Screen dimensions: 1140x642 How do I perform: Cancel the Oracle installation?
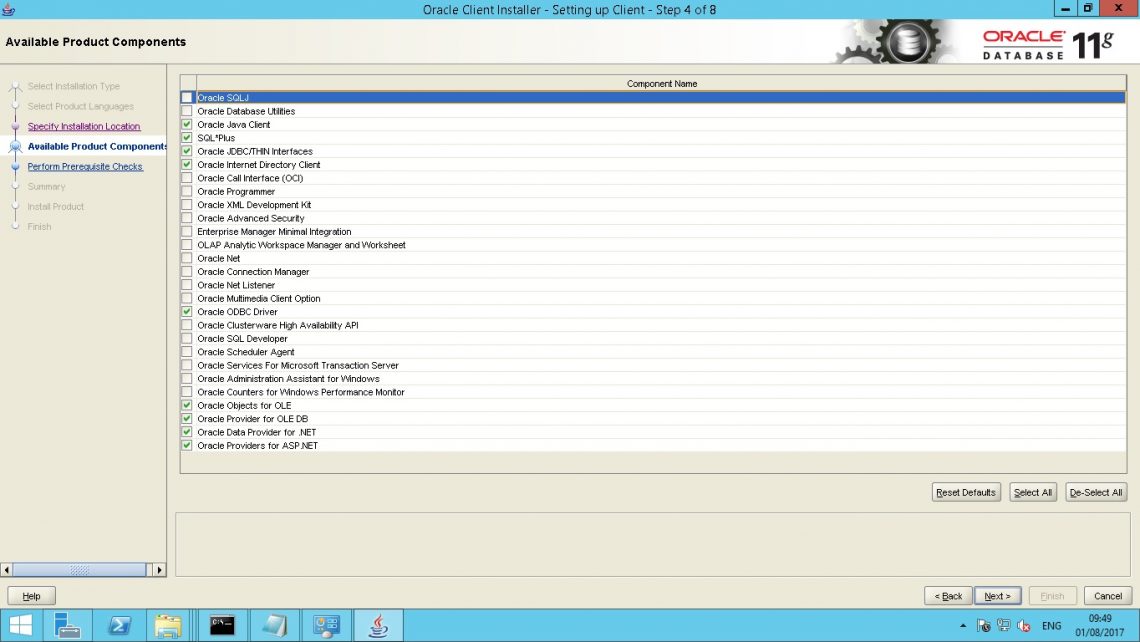click(x=1108, y=595)
